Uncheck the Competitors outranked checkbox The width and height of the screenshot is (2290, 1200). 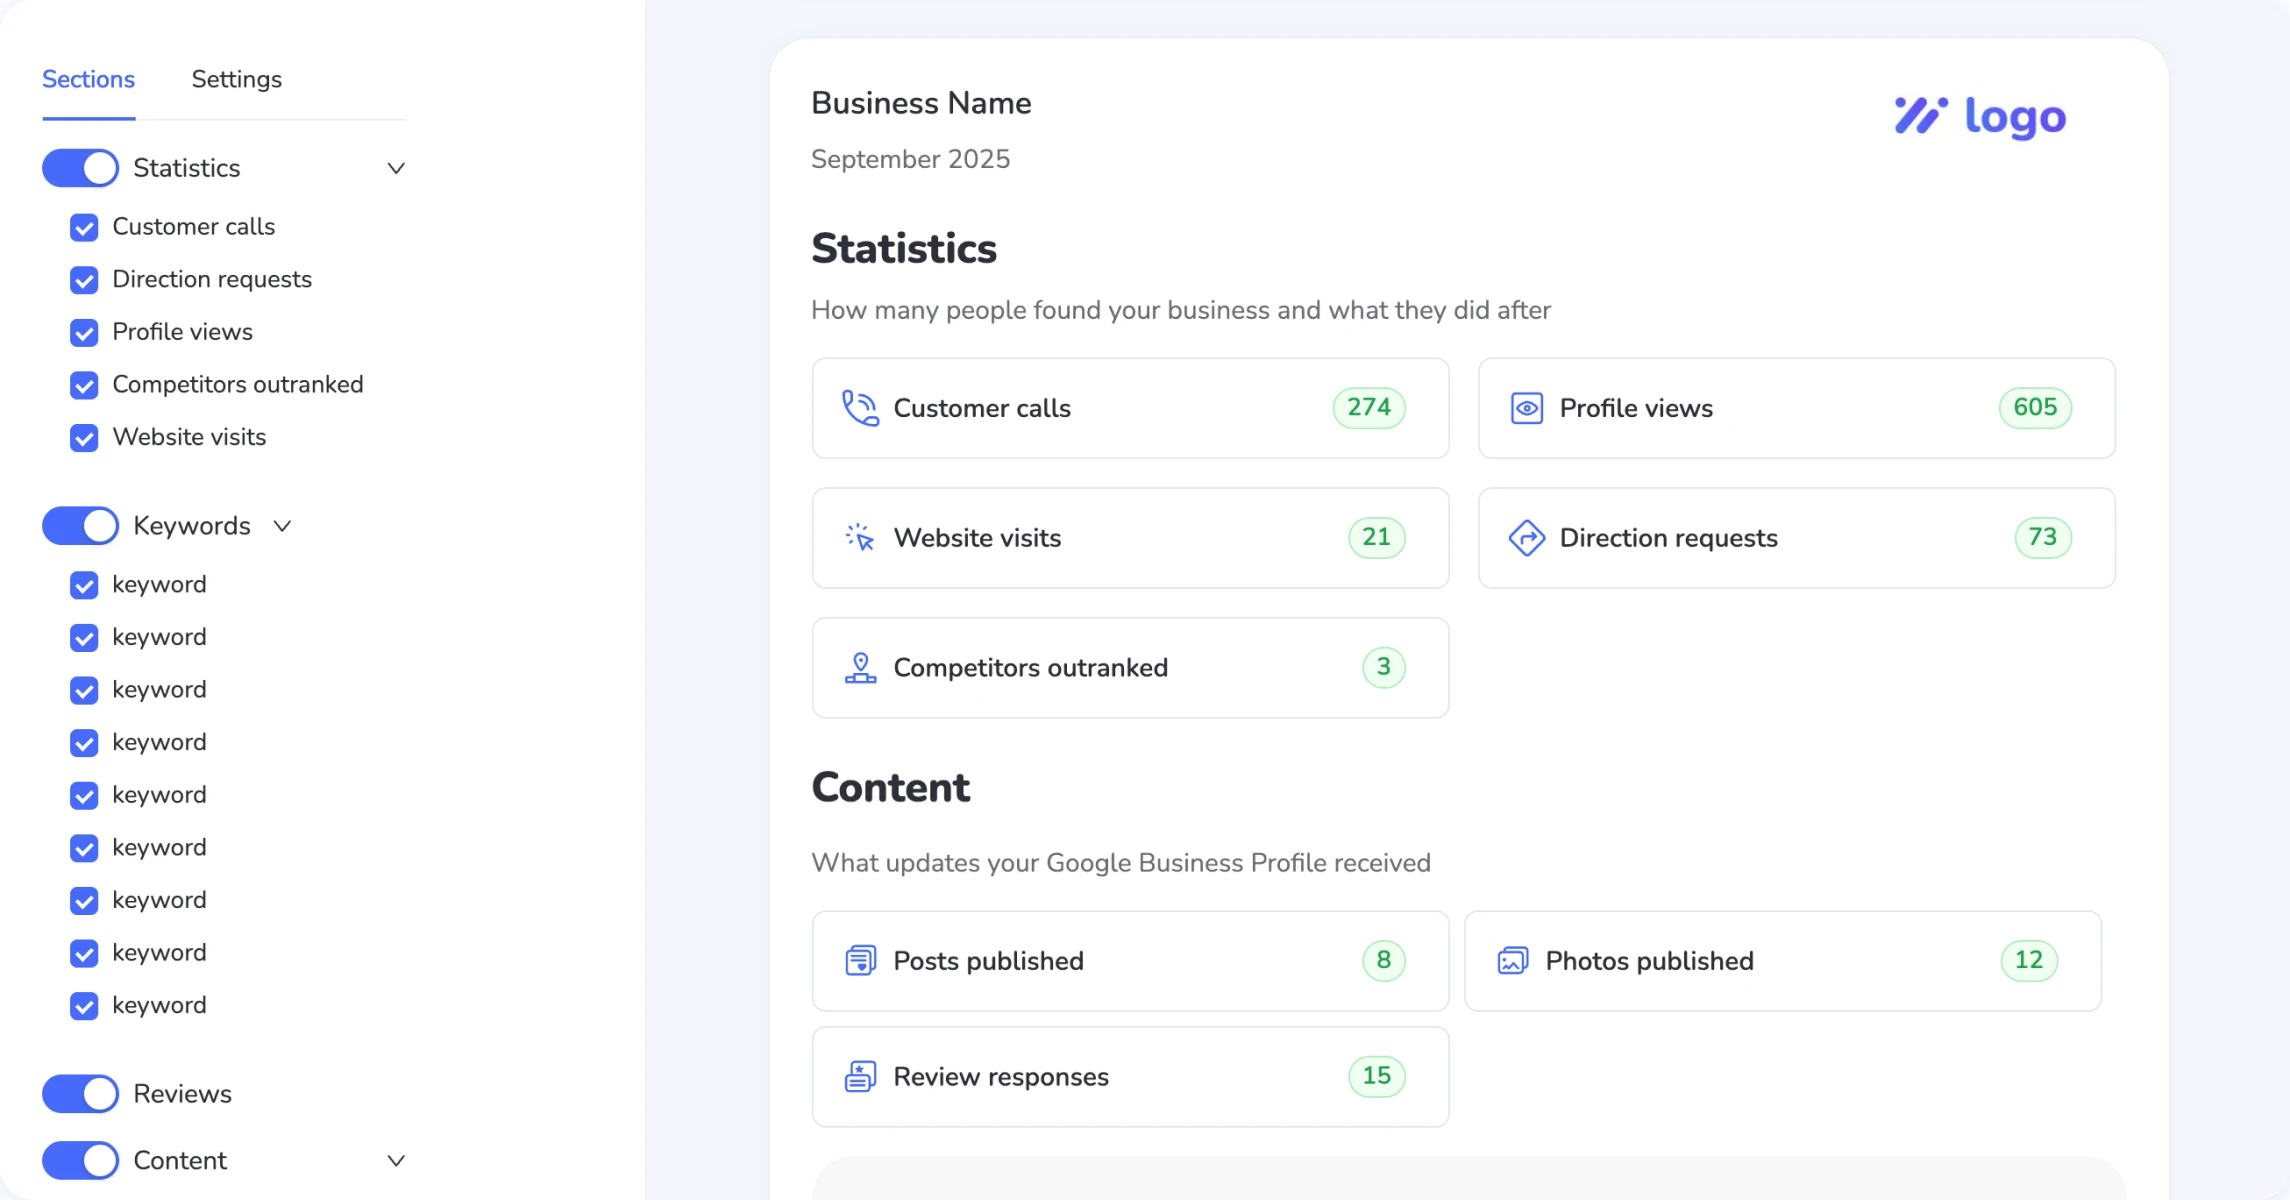tap(84, 385)
